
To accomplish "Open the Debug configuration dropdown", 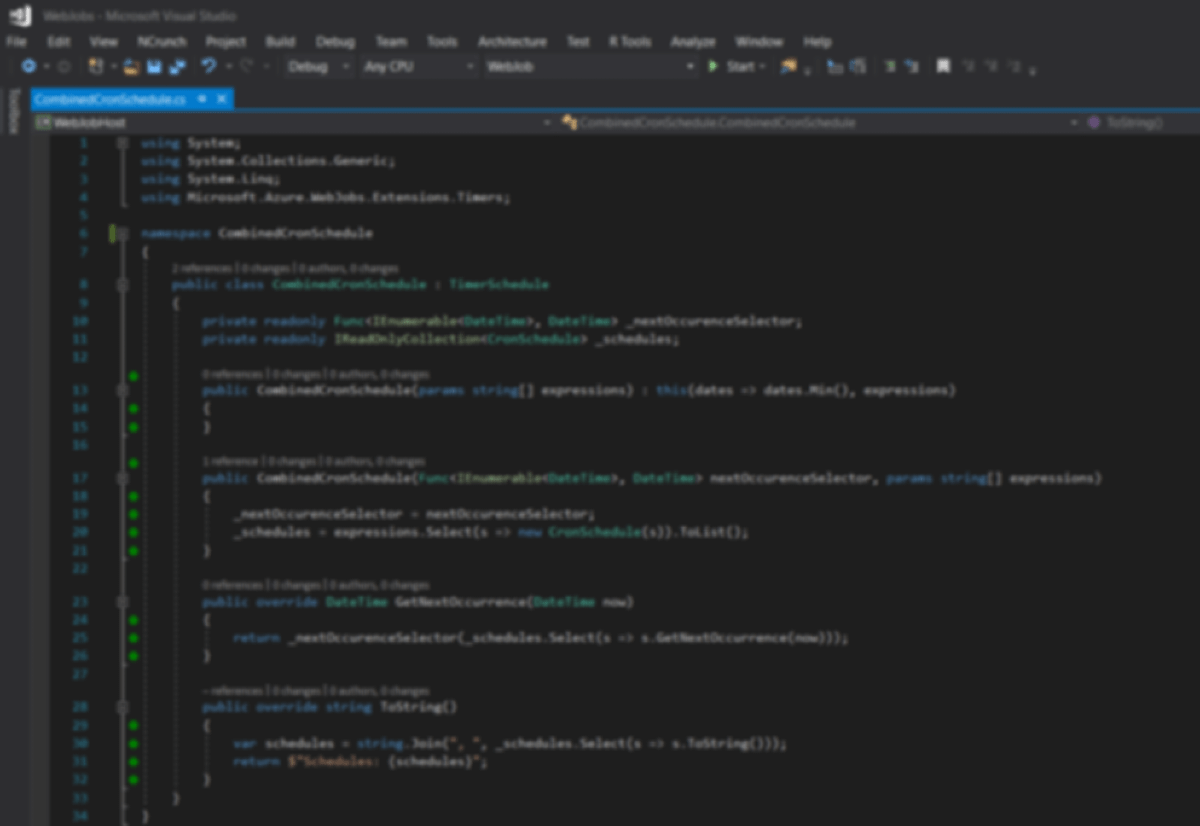I will [318, 67].
